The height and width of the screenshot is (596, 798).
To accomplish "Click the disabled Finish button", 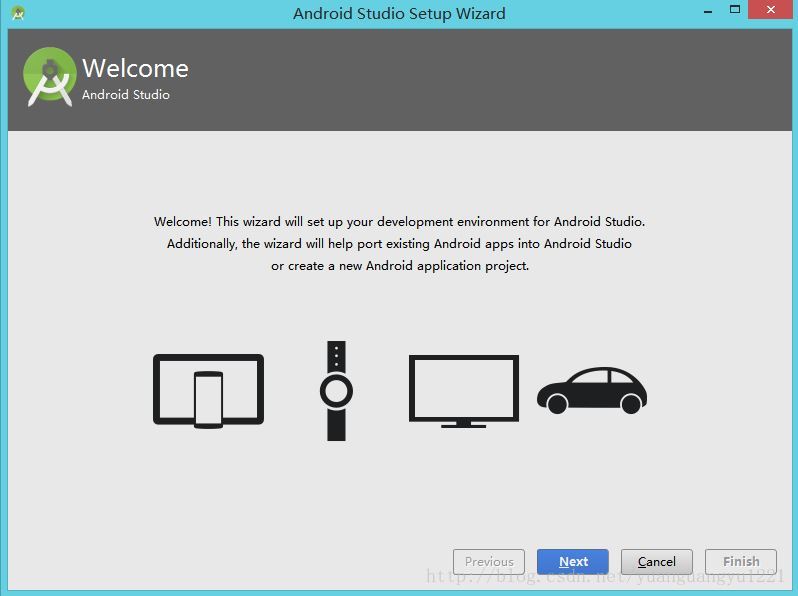I will click(x=740, y=561).
